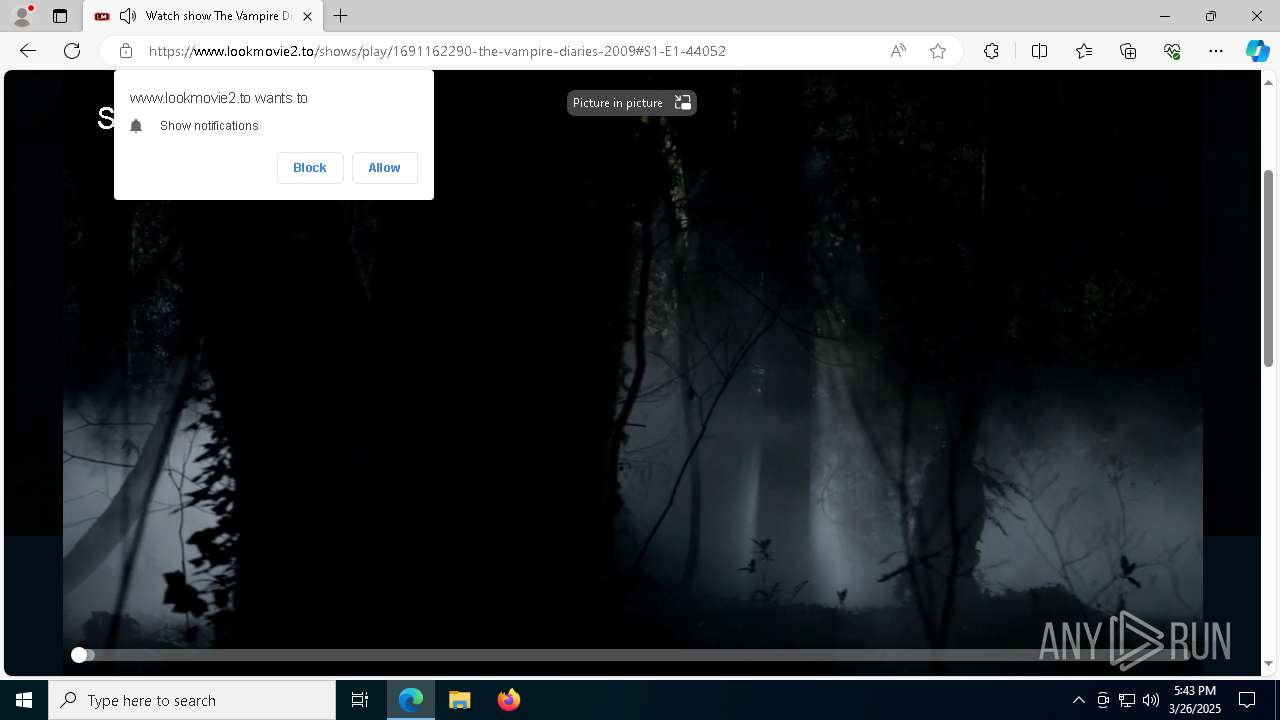Open File Explorer from taskbar
1280x720 pixels.
(459, 700)
